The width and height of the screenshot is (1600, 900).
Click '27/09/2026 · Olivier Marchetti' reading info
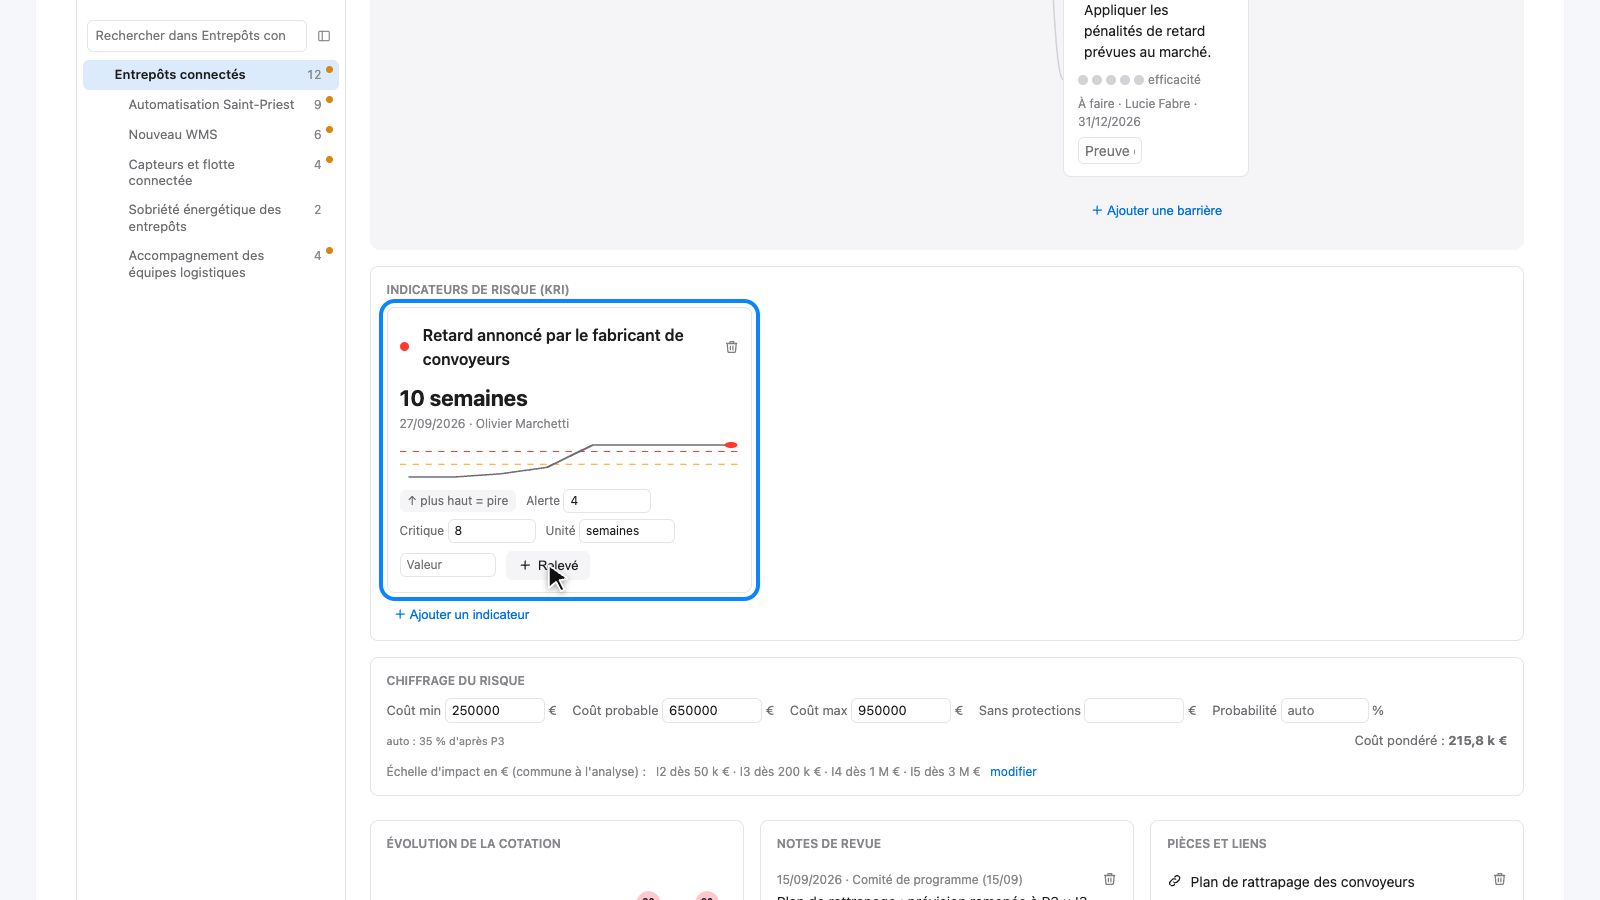[x=485, y=424]
